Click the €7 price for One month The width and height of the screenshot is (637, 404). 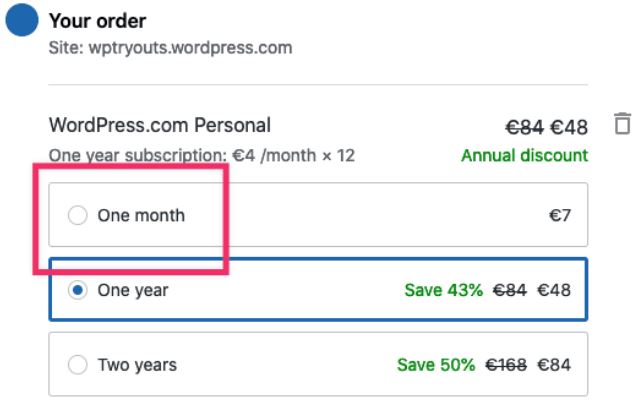click(x=558, y=215)
